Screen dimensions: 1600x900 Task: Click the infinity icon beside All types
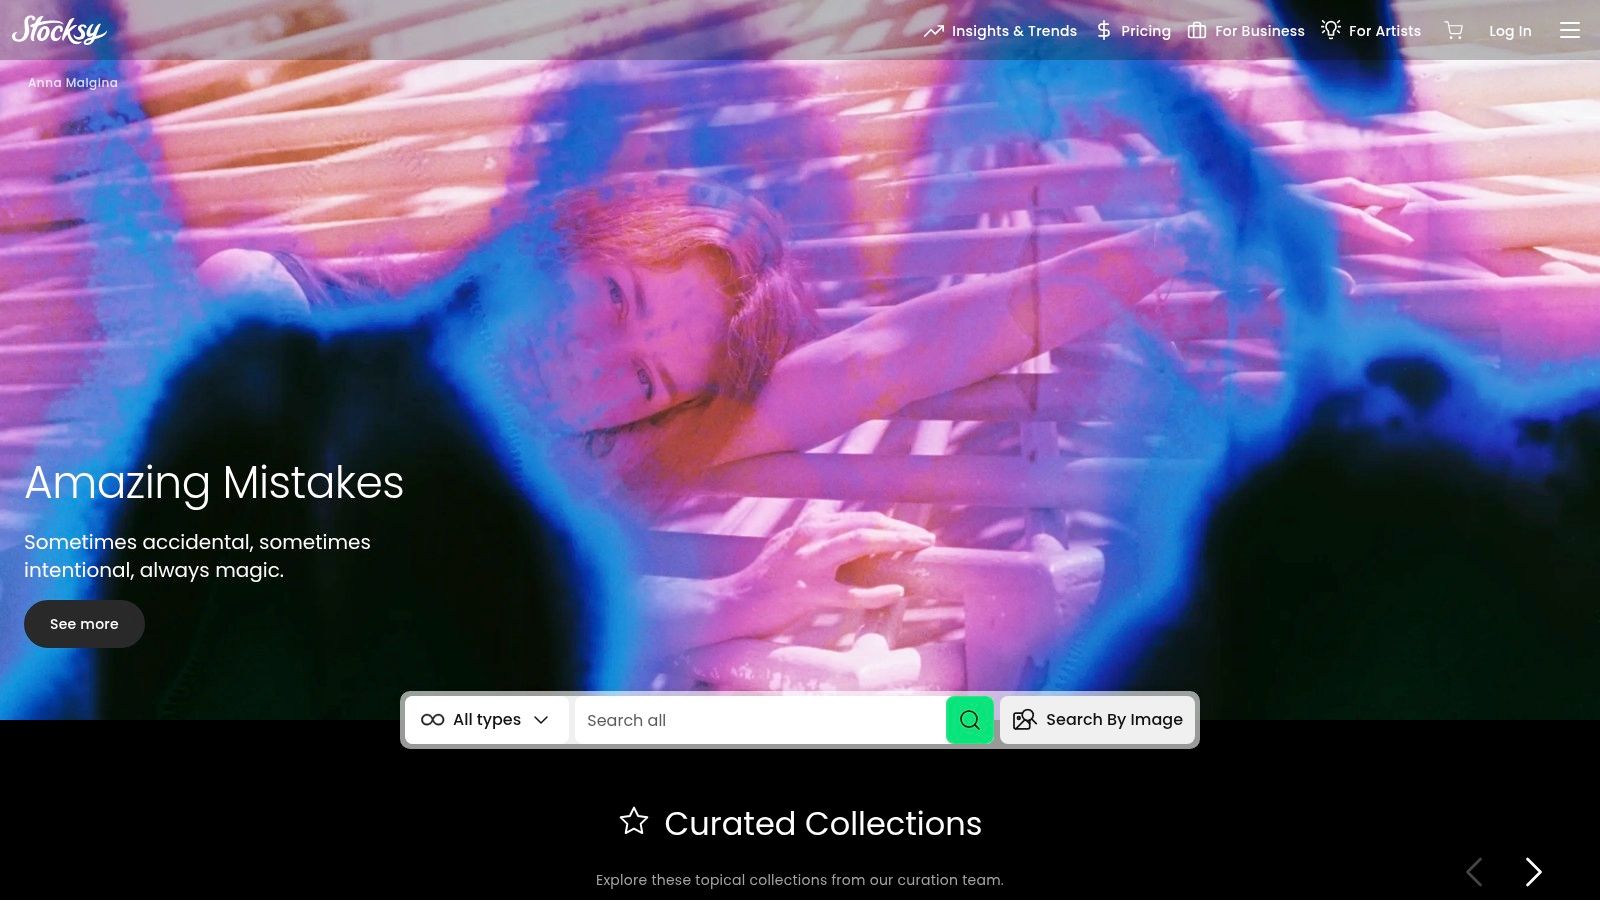click(433, 720)
